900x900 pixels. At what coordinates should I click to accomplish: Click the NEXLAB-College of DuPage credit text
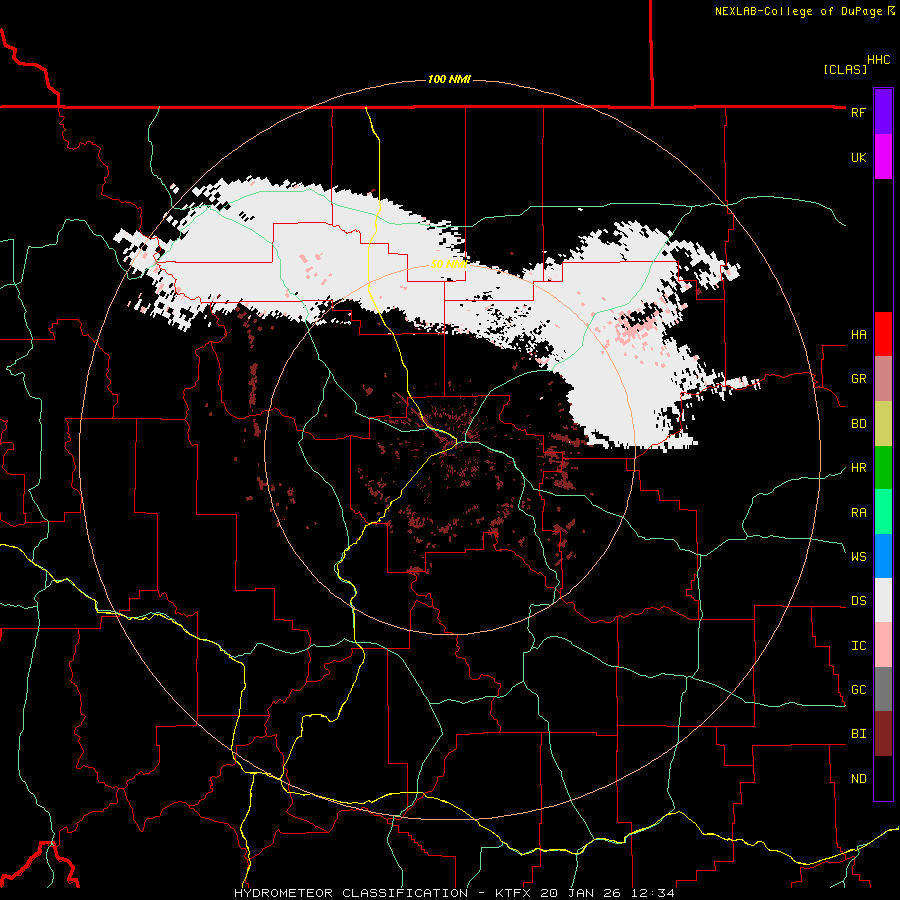[x=799, y=11]
